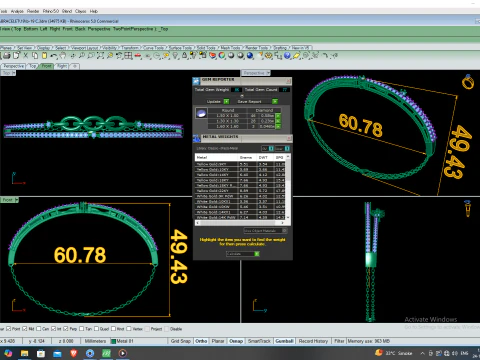Click the four-viewport grid layout icon

128,56
